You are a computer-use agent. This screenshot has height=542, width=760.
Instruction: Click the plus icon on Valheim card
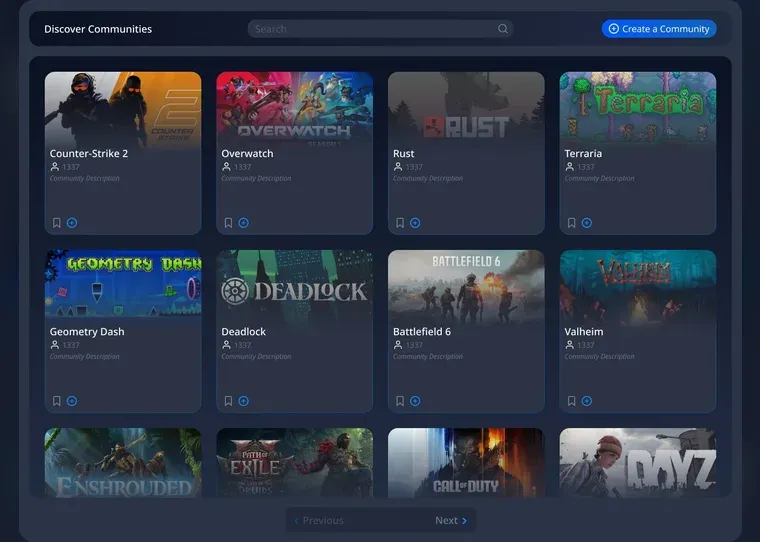(x=586, y=401)
